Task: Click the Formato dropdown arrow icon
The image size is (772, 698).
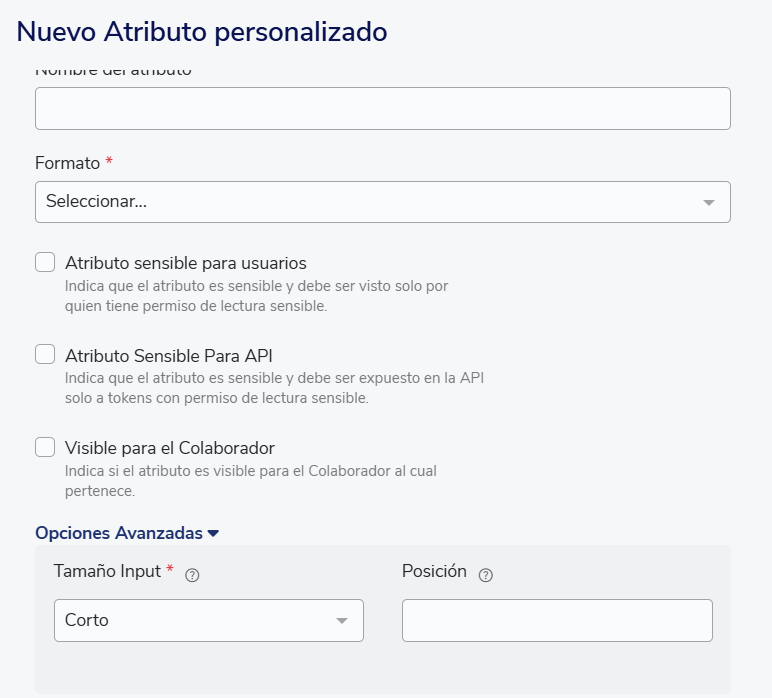Action: click(x=709, y=202)
